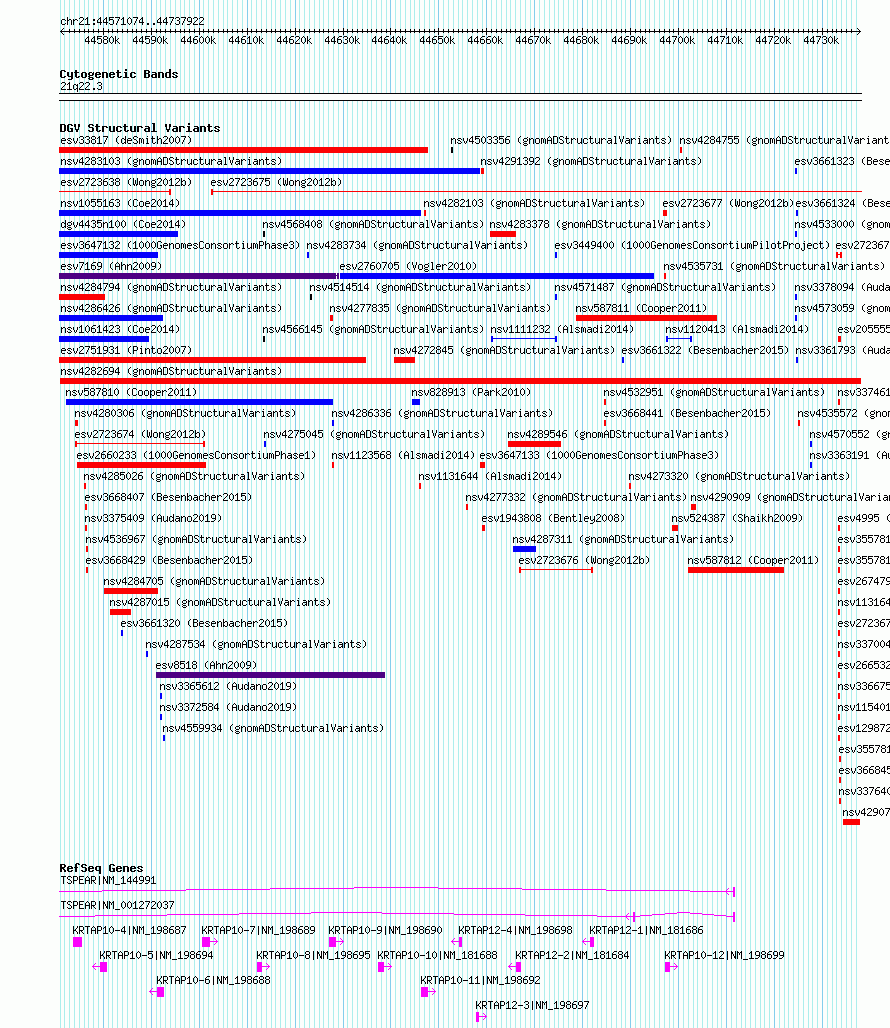
Task: Click nsv4285026 variant label
Action: [194, 476]
